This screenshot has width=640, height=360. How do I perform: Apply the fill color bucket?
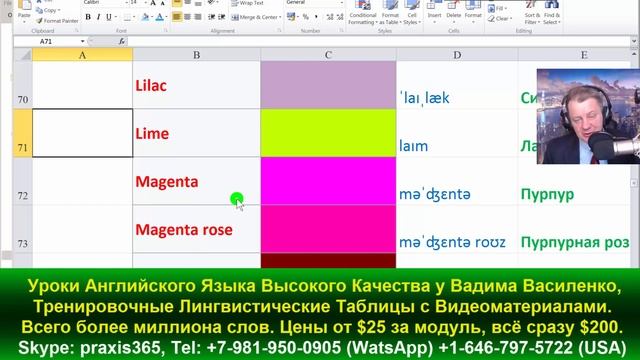(x=145, y=17)
